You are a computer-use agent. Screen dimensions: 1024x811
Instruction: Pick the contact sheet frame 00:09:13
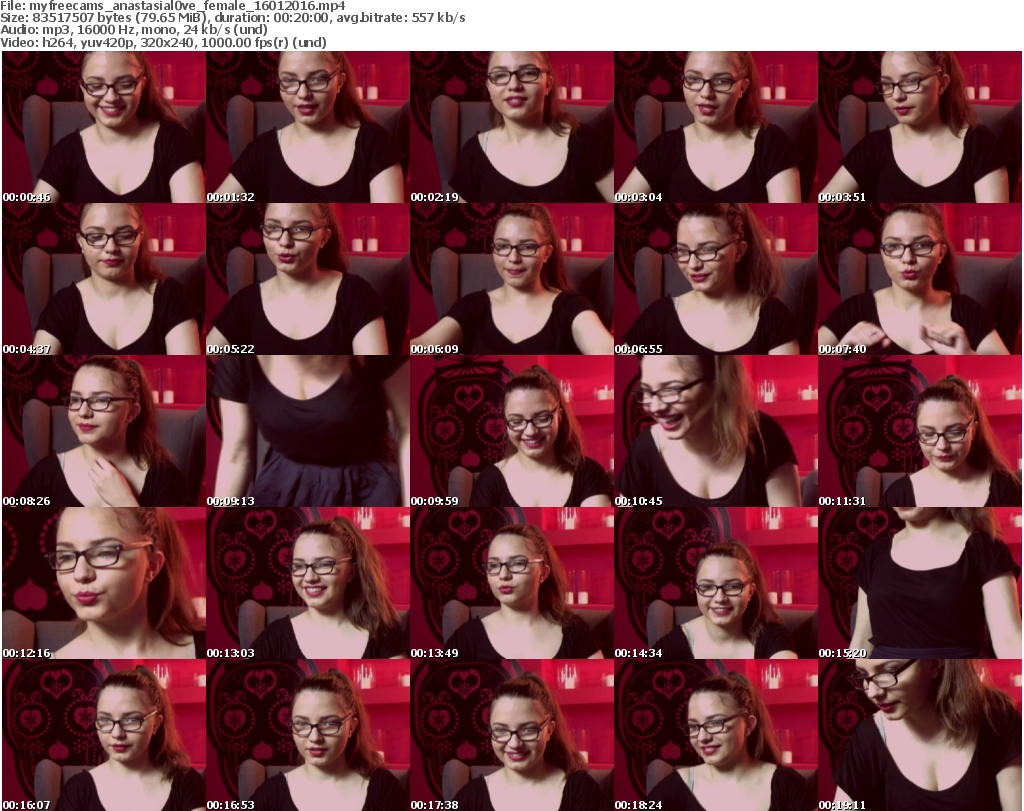[308, 431]
